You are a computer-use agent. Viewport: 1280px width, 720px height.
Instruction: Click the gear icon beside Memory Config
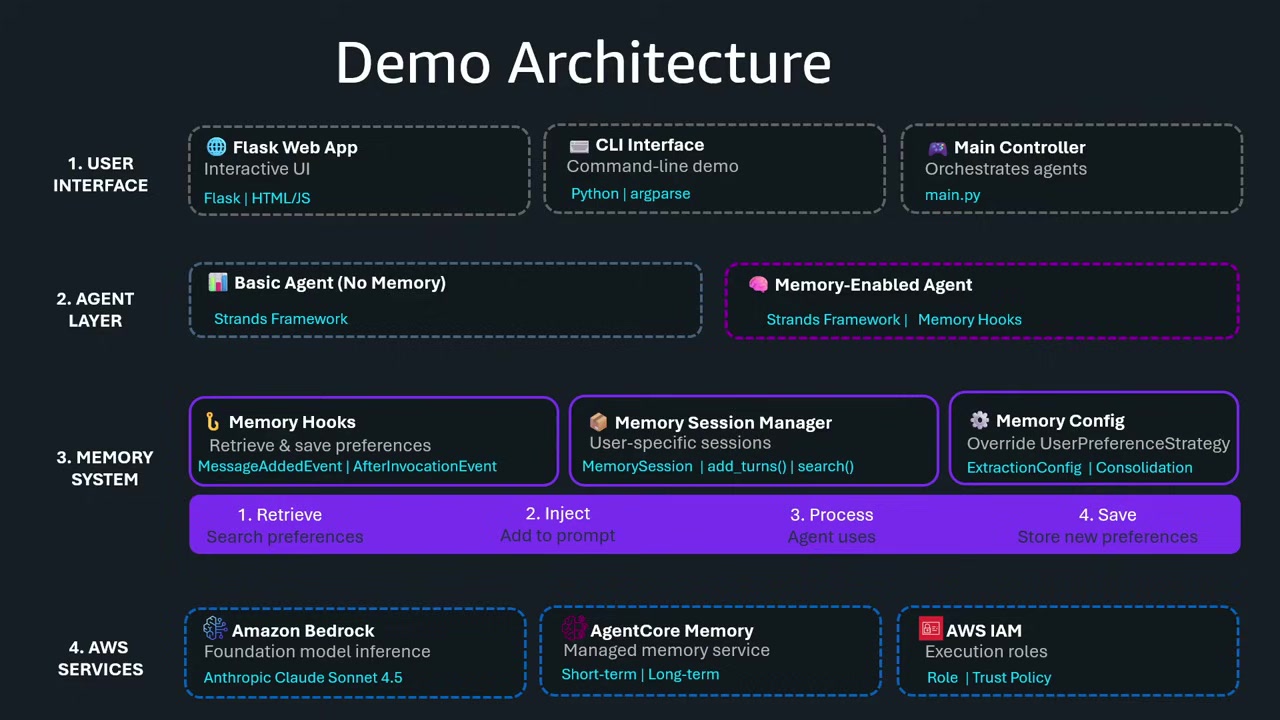pos(979,421)
